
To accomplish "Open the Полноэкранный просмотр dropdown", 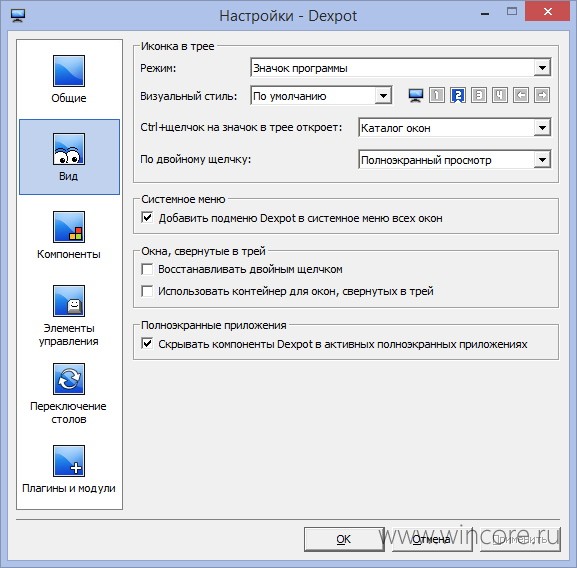I will point(454,160).
